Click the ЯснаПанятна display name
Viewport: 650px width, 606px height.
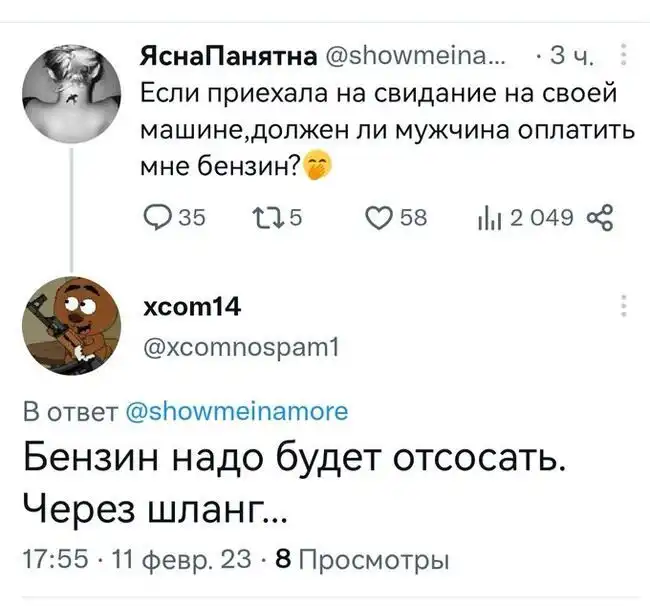click(x=228, y=55)
